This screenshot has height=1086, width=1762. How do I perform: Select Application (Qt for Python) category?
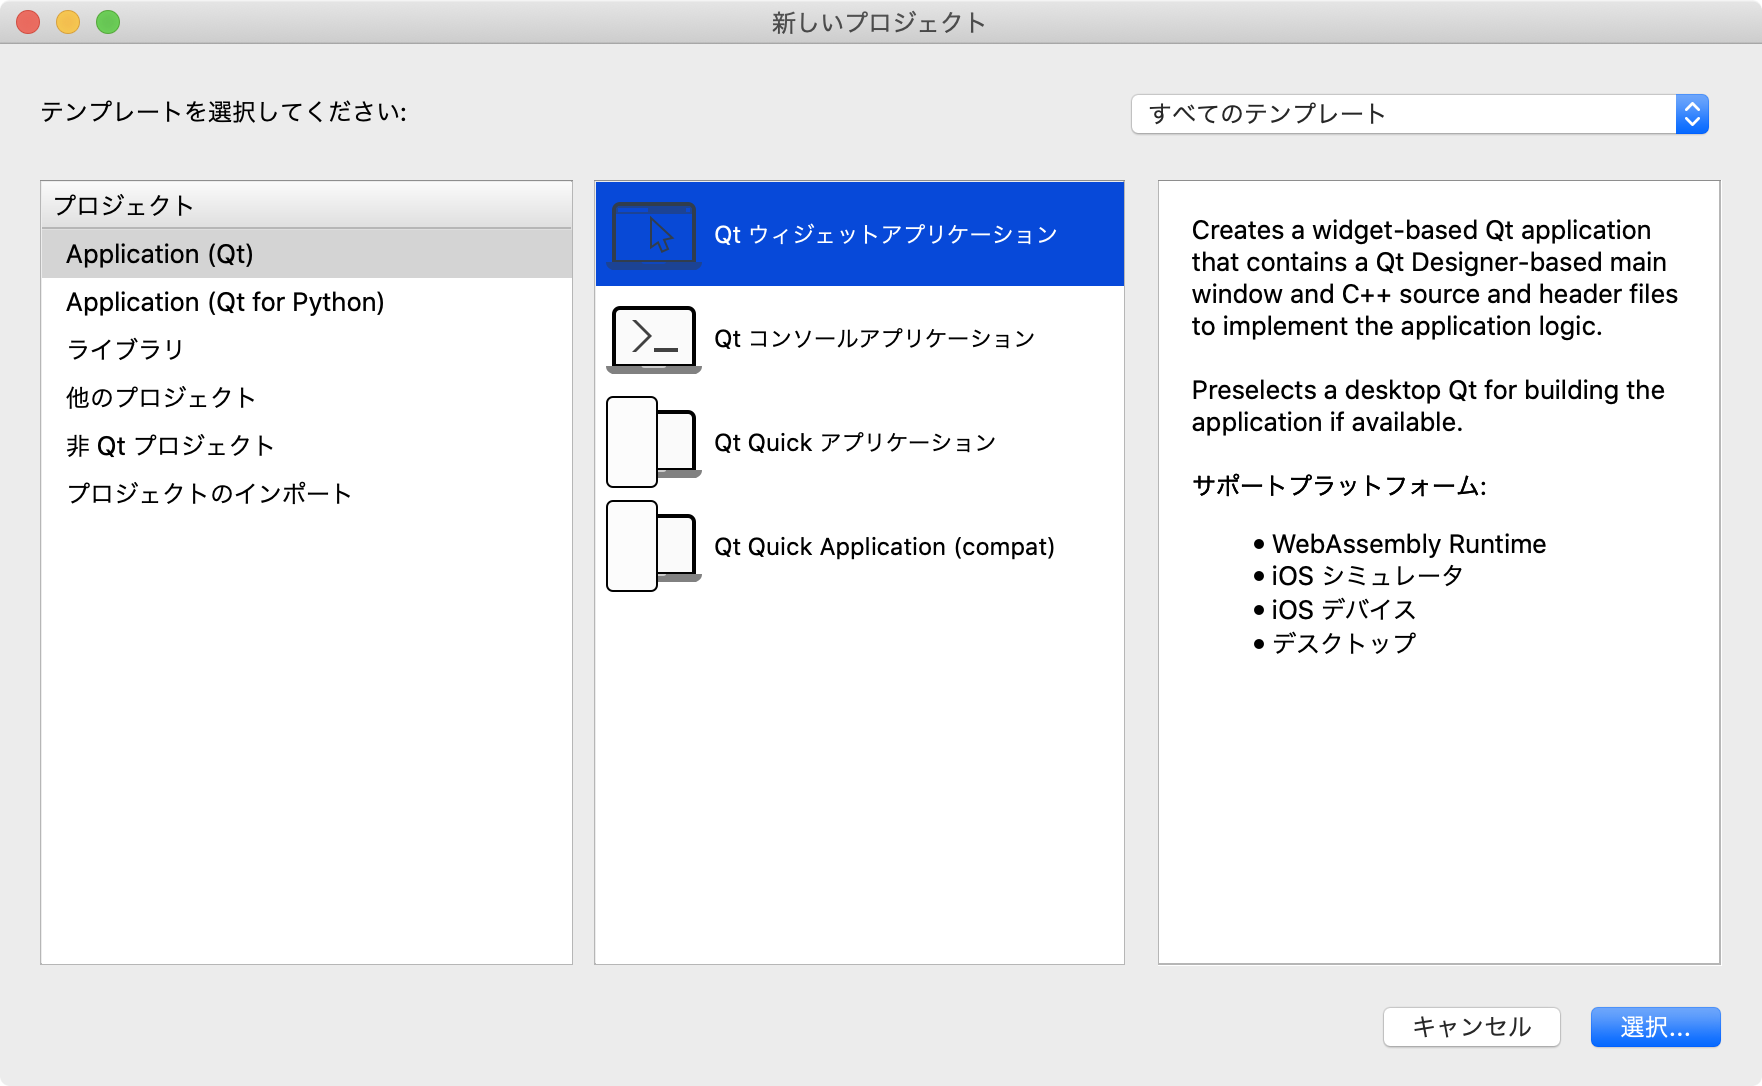tap(307, 302)
